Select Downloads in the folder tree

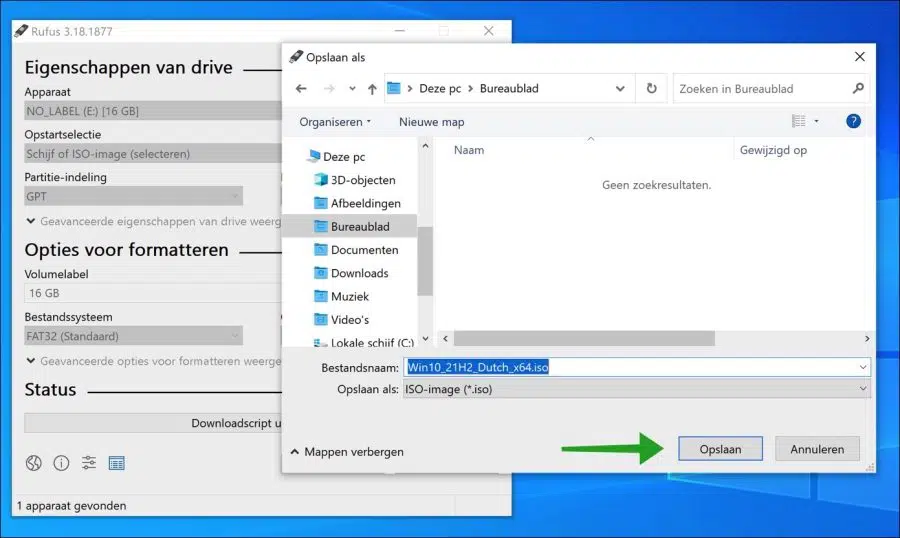(x=351, y=273)
